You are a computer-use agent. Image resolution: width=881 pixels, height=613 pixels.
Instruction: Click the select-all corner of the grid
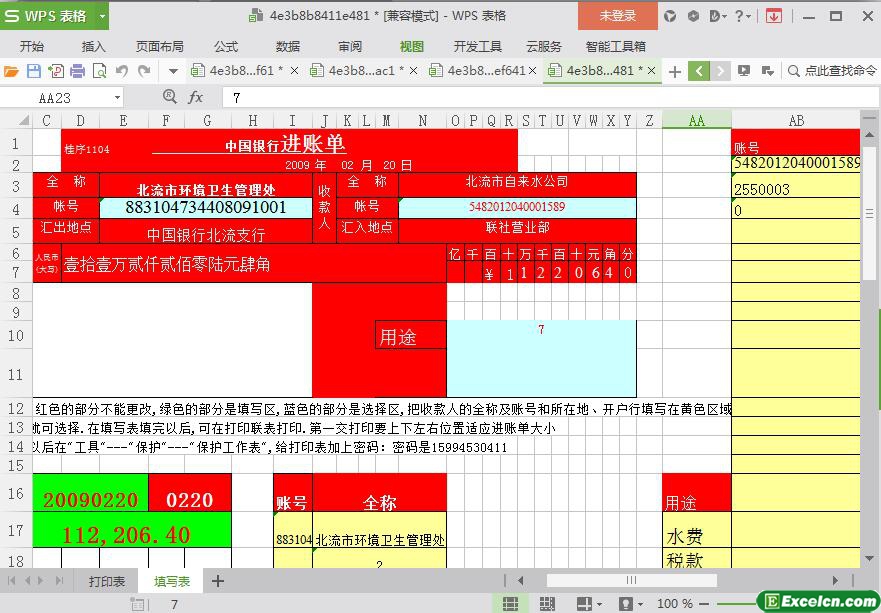click(x=24, y=120)
